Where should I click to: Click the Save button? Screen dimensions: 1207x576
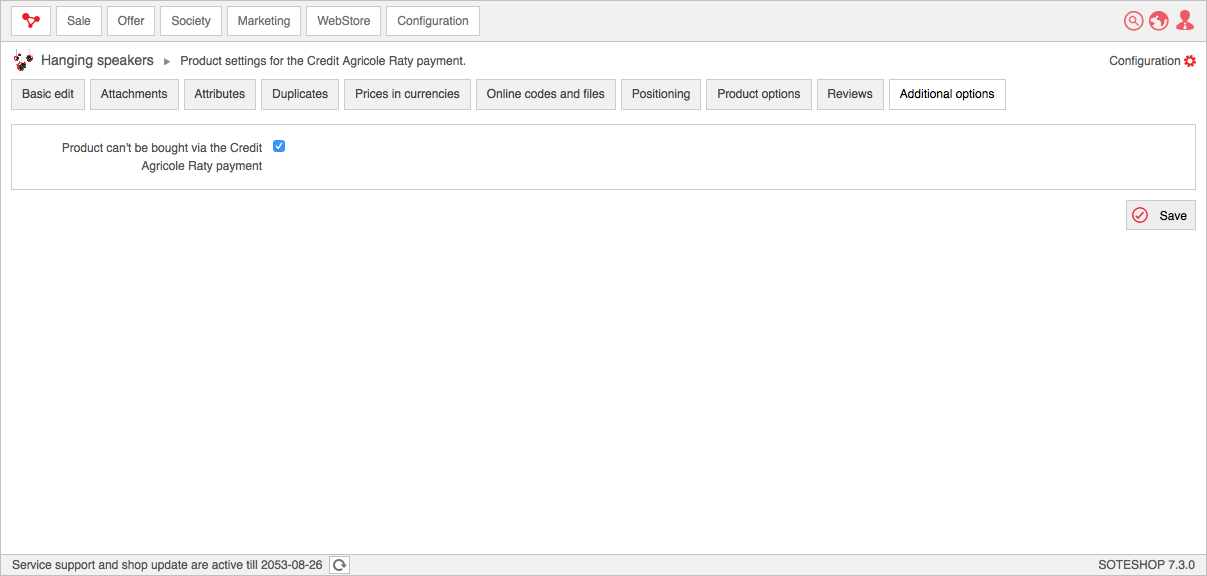click(1161, 215)
